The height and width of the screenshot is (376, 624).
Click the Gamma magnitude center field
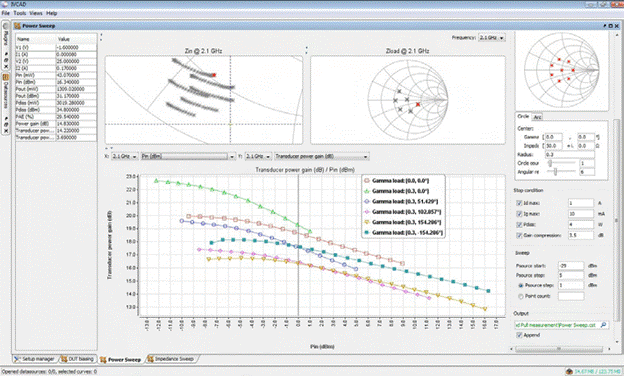(554, 137)
